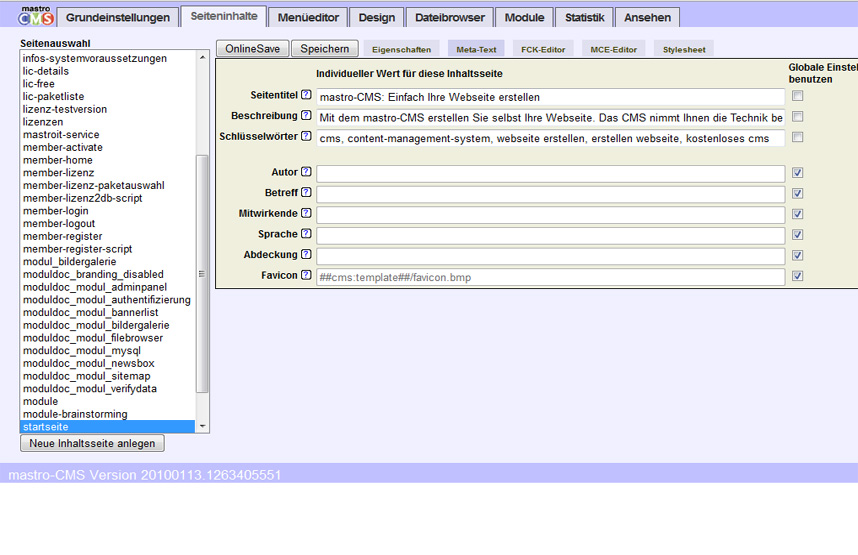This screenshot has height=555, width=858.
Task: Open help icon next to Abdeckung
Action: [306, 255]
